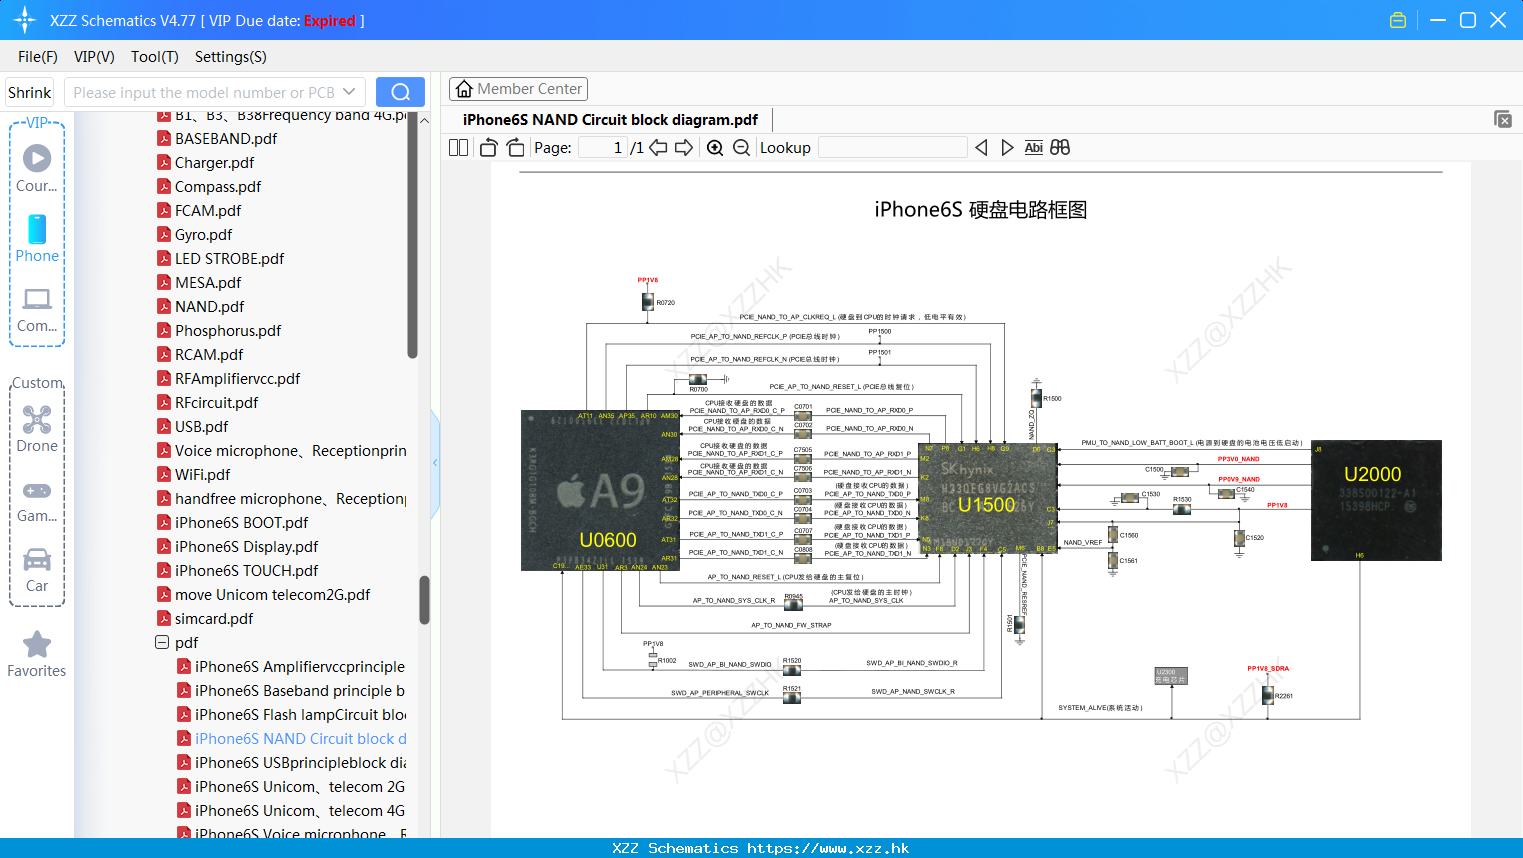Open the Drone category
This screenshot has height=858, width=1523.
37,429
